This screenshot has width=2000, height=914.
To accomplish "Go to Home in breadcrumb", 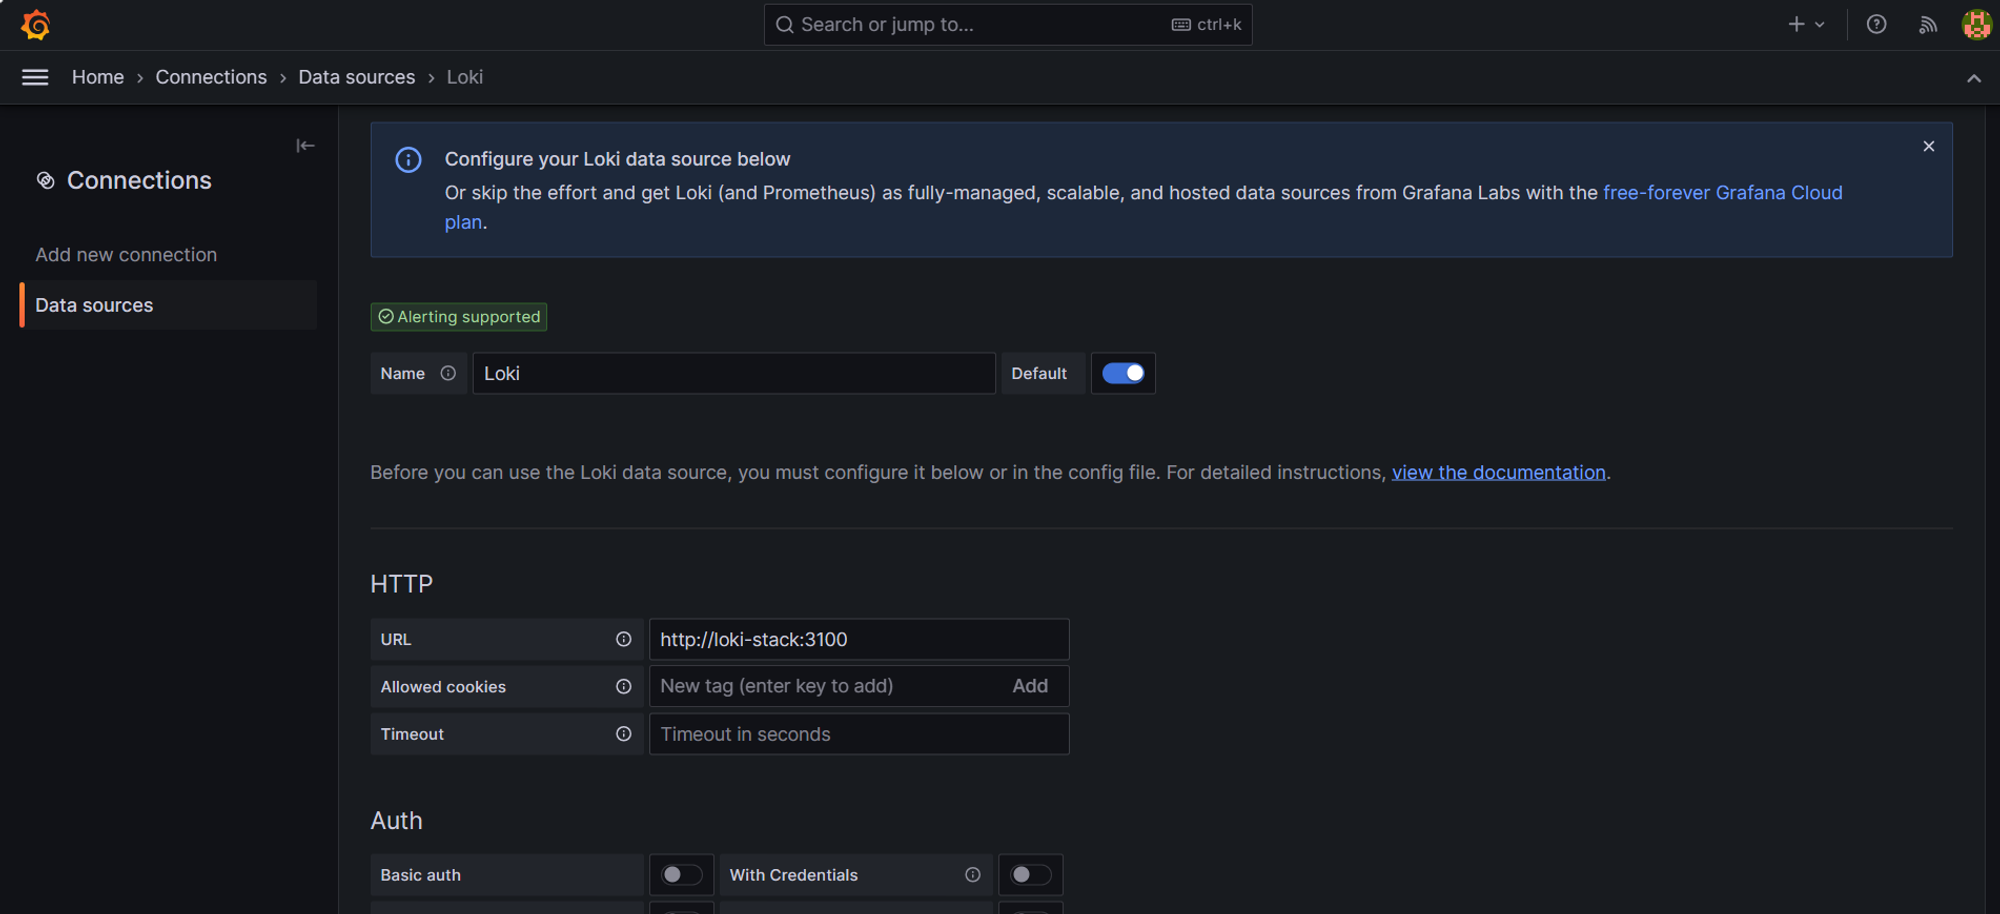I will 98,77.
